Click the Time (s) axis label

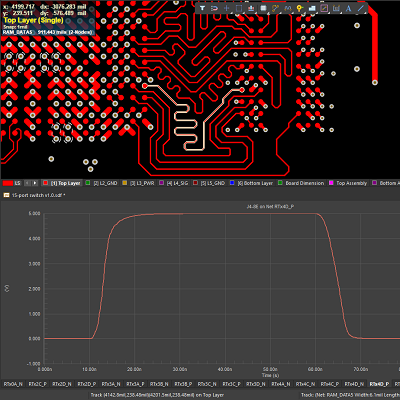(x=270, y=375)
